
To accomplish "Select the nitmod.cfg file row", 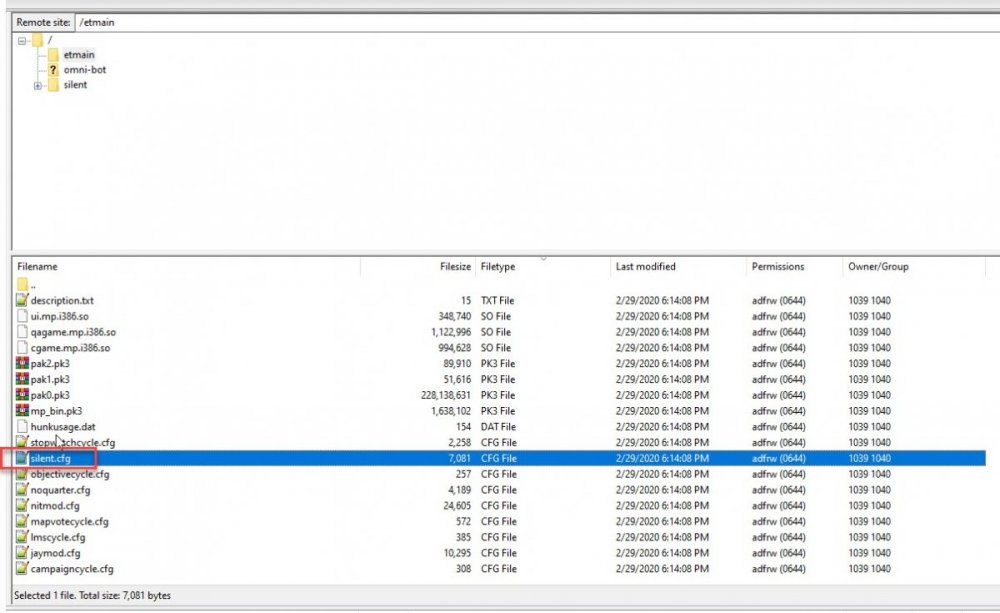I will tap(56, 506).
